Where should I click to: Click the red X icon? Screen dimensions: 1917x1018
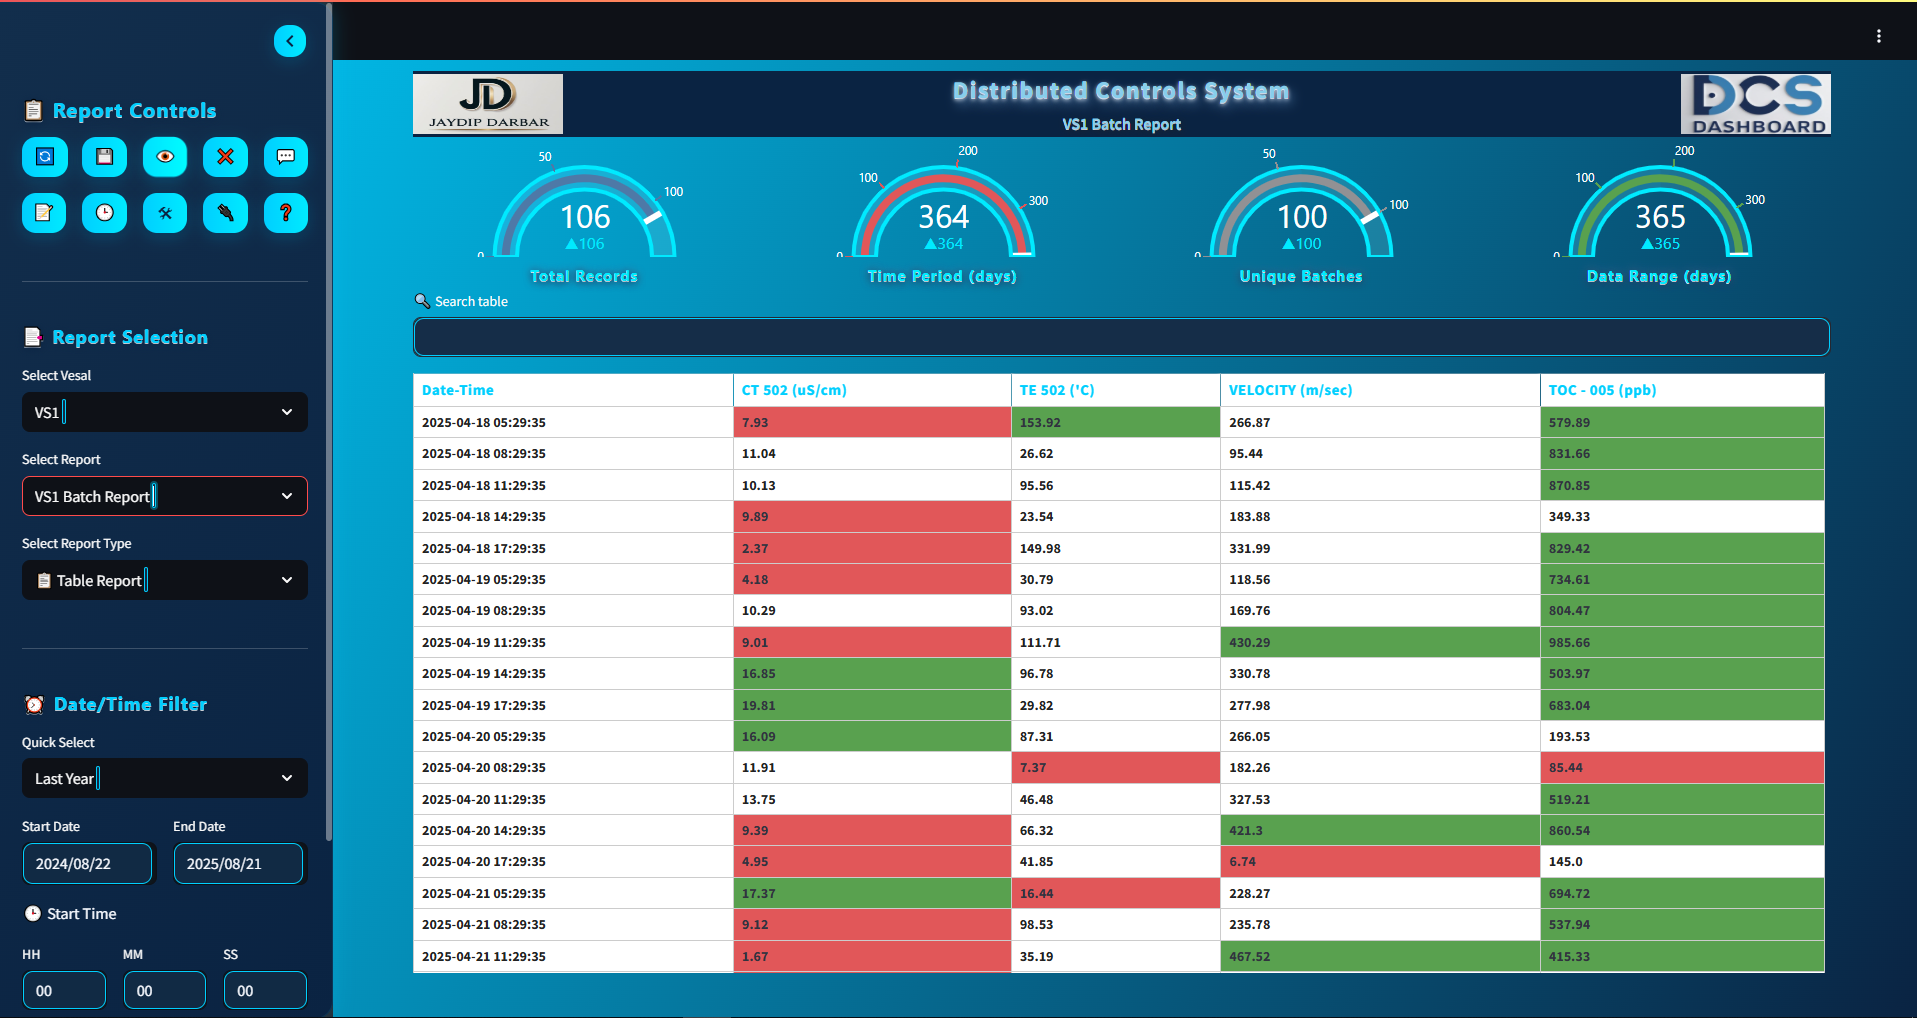pyautogui.click(x=225, y=157)
